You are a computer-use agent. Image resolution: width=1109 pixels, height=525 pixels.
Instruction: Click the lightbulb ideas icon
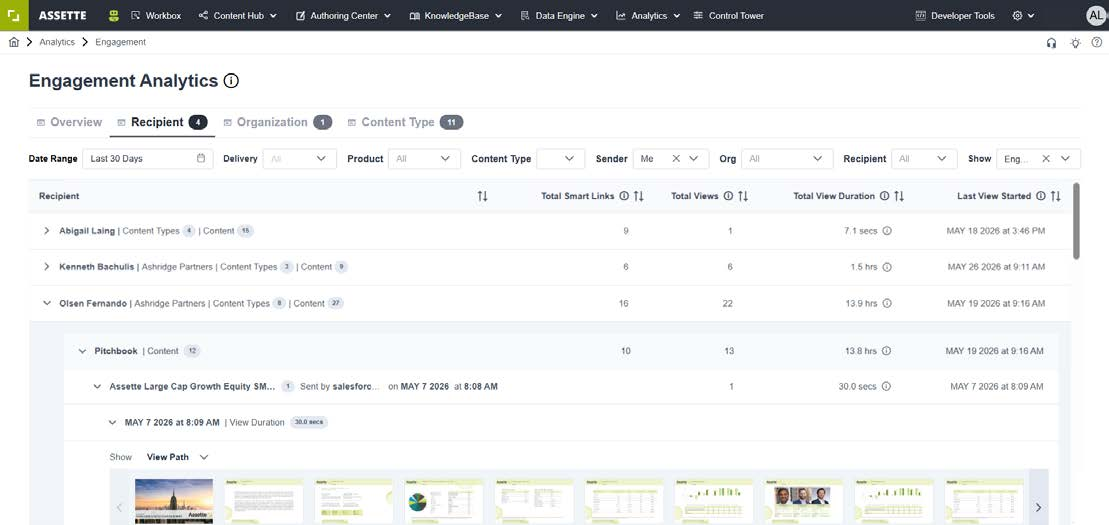pyautogui.click(x=1075, y=43)
